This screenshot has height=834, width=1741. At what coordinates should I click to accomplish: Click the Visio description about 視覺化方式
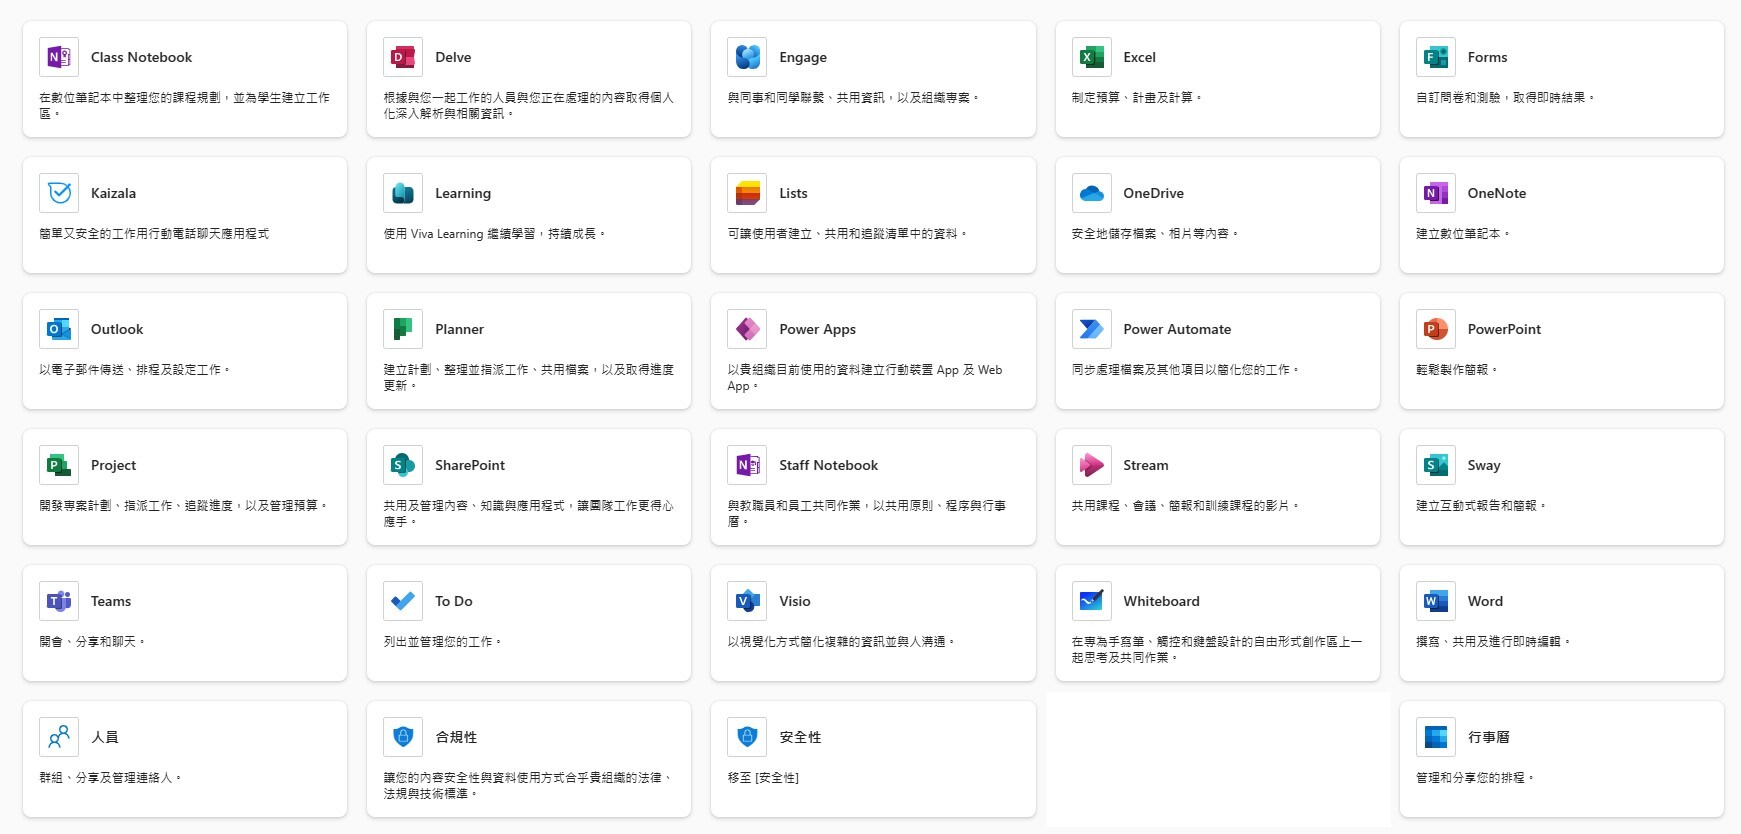coord(841,642)
